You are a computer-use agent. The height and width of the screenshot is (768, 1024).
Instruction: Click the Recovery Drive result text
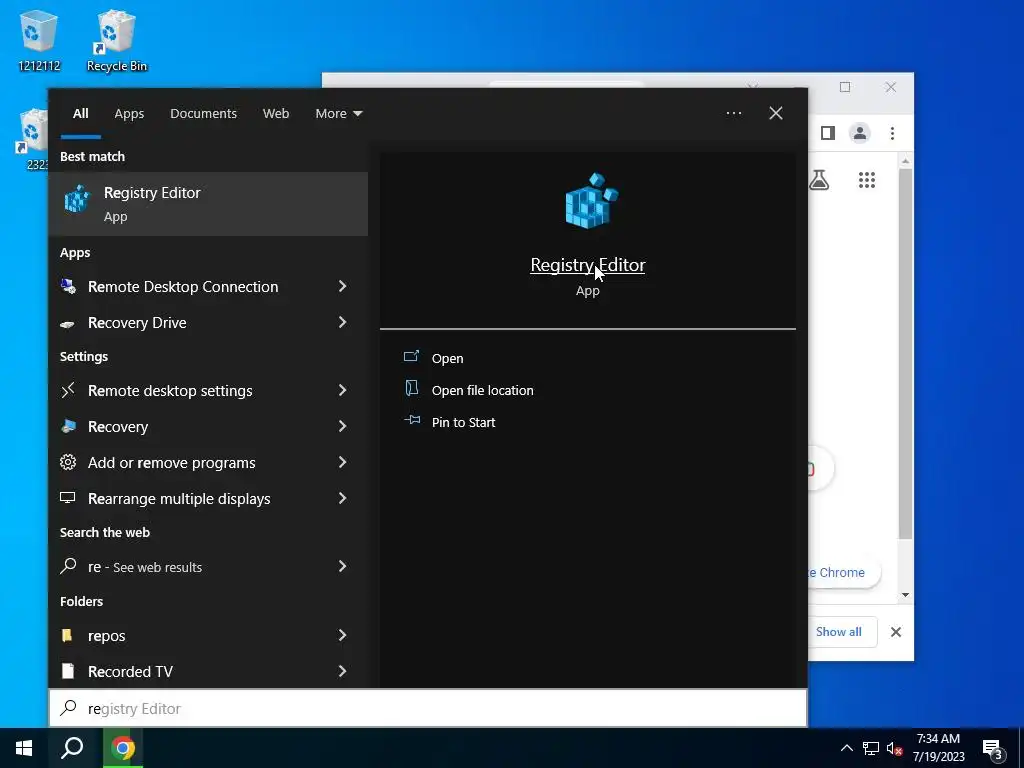[137, 323]
